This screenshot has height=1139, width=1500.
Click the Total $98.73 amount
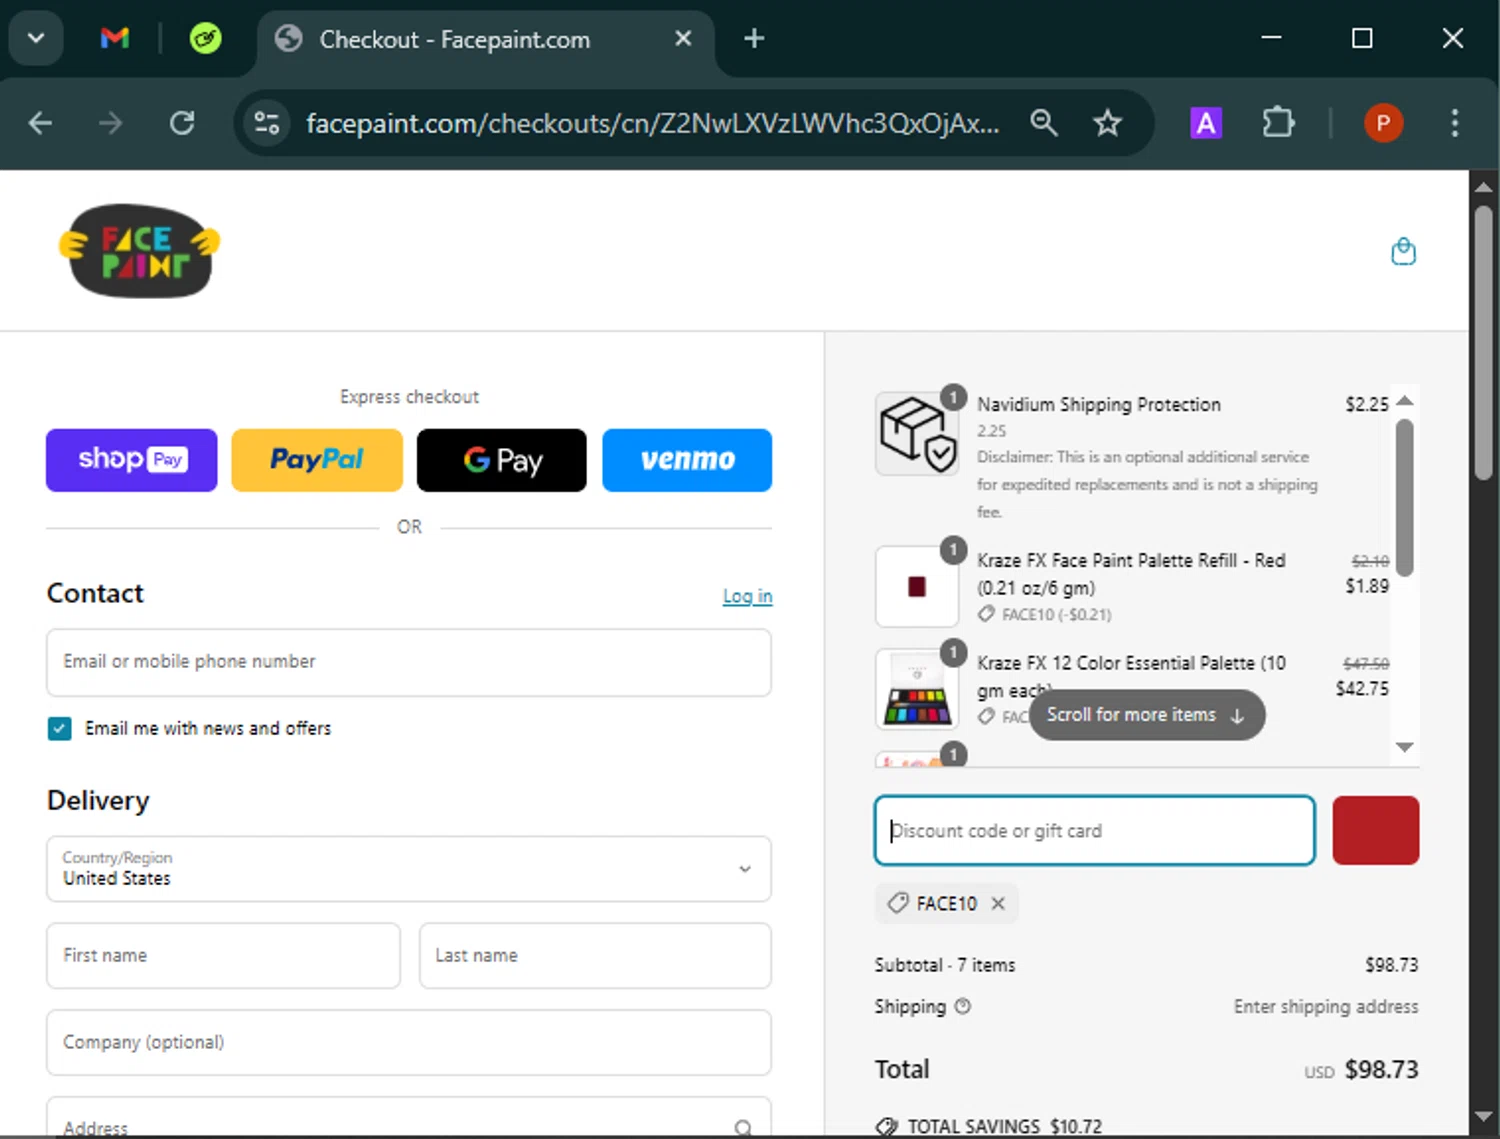(1381, 1070)
